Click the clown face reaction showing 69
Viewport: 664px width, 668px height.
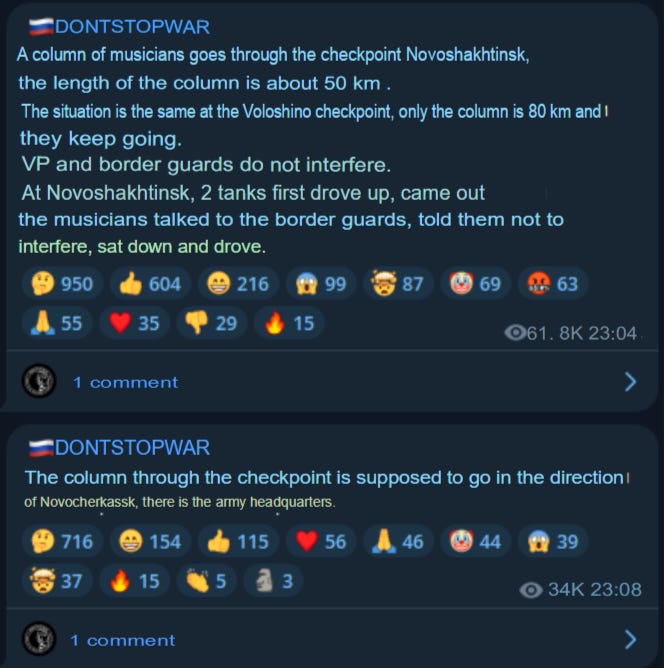click(x=475, y=284)
